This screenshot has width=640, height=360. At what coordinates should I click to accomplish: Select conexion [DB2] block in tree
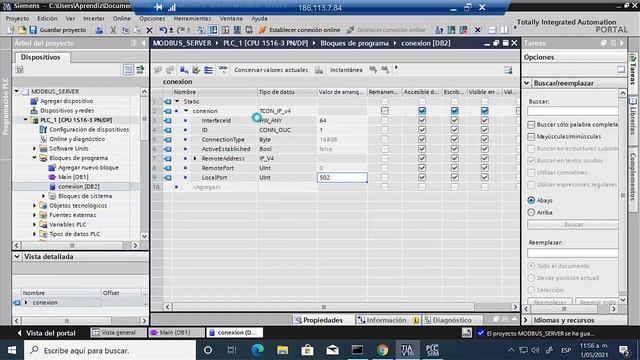pyautogui.click(x=79, y=186)
